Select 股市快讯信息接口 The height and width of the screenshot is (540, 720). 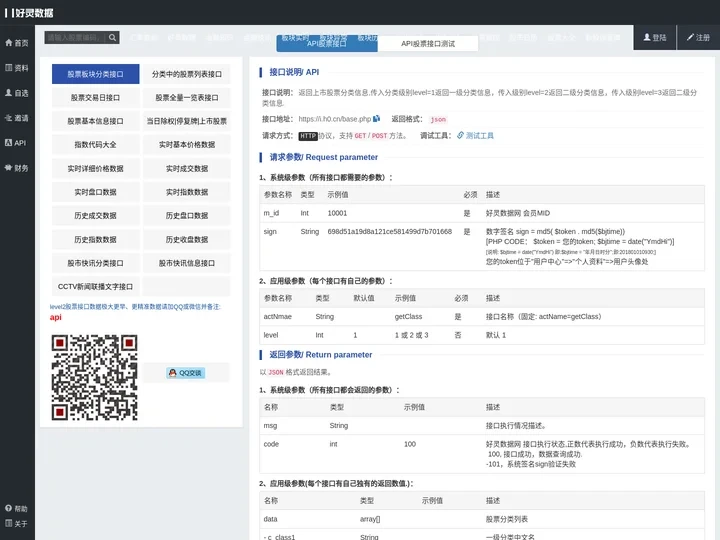[x=187, y=263]
